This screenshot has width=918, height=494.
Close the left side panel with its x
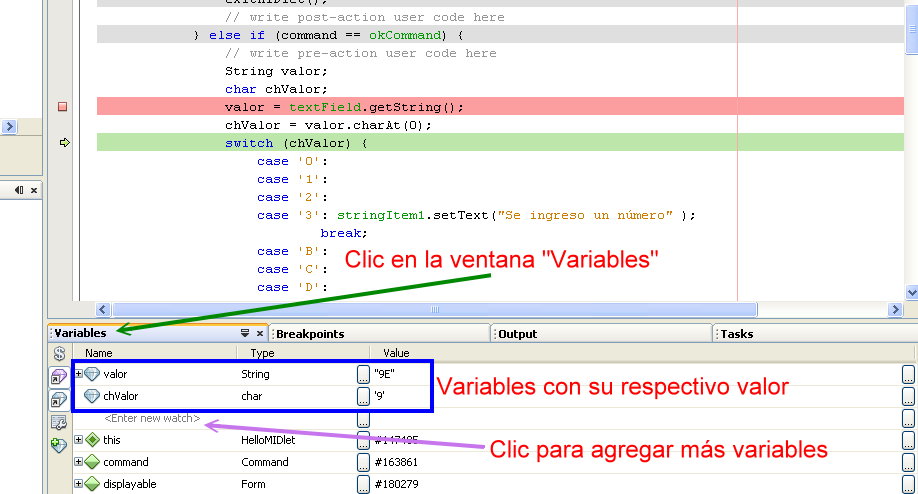[x=34, y=190]
